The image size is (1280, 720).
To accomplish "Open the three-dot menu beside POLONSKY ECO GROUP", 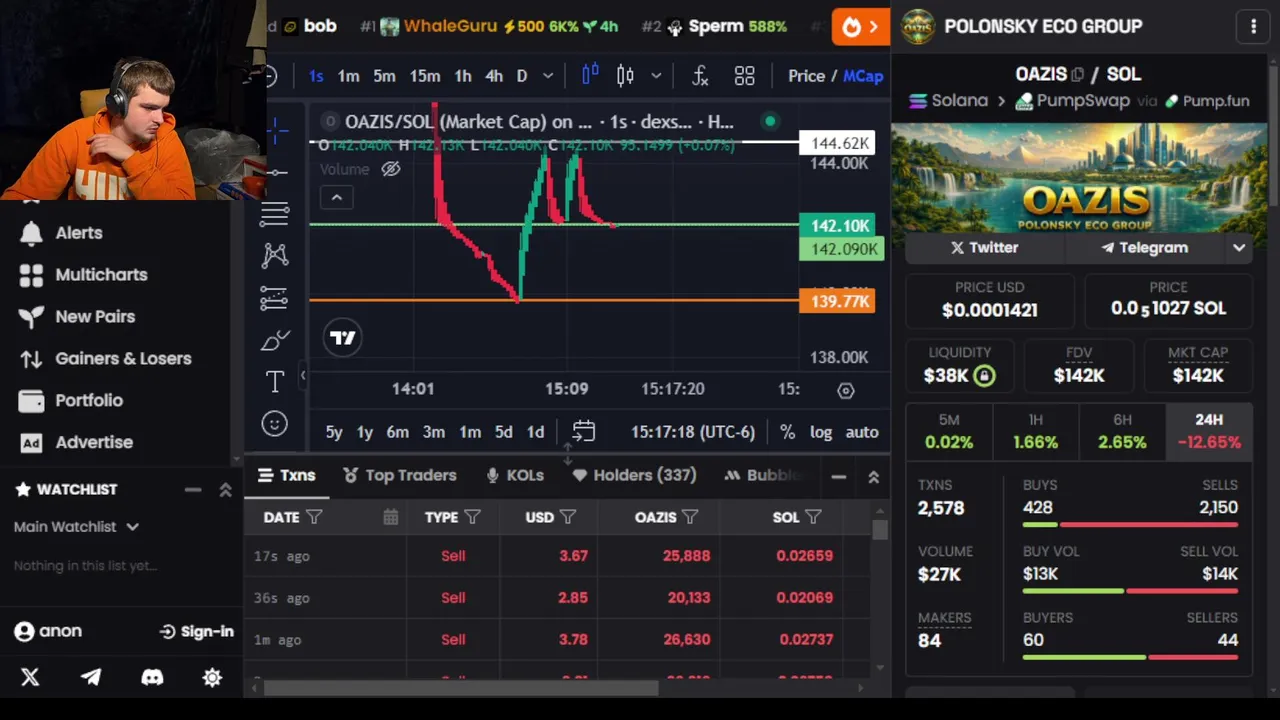I will (1253, 27).
